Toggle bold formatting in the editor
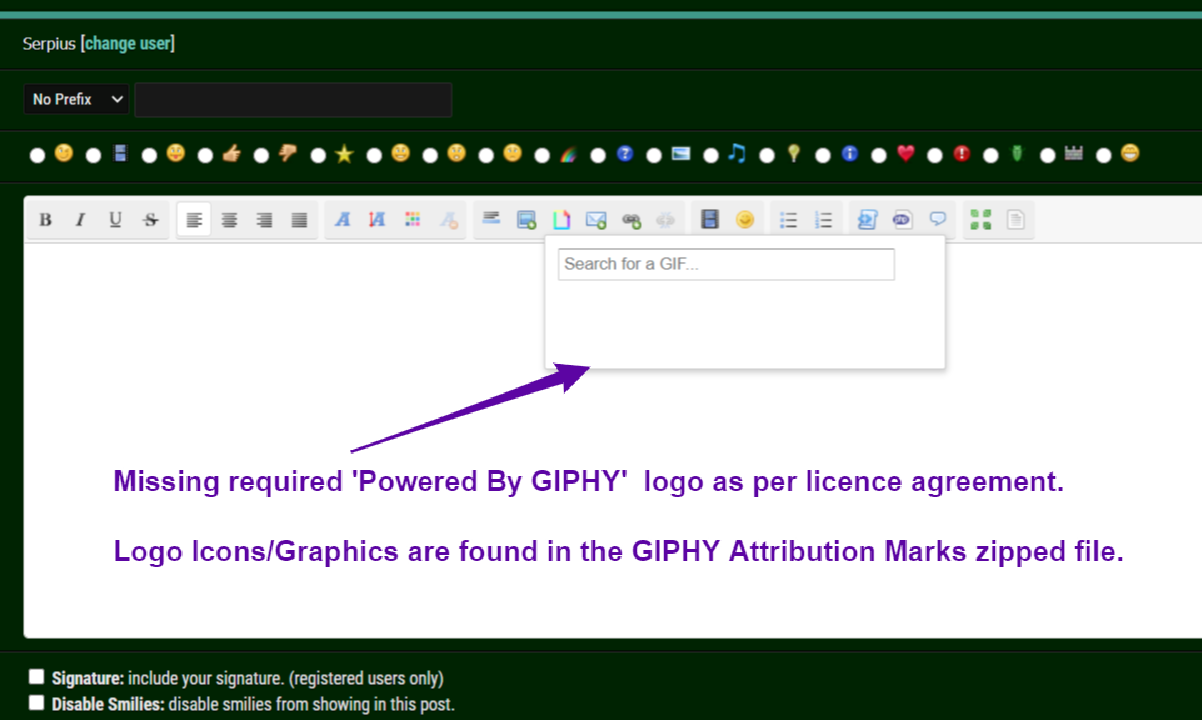Screen dimensions: 1203x720 45,220
